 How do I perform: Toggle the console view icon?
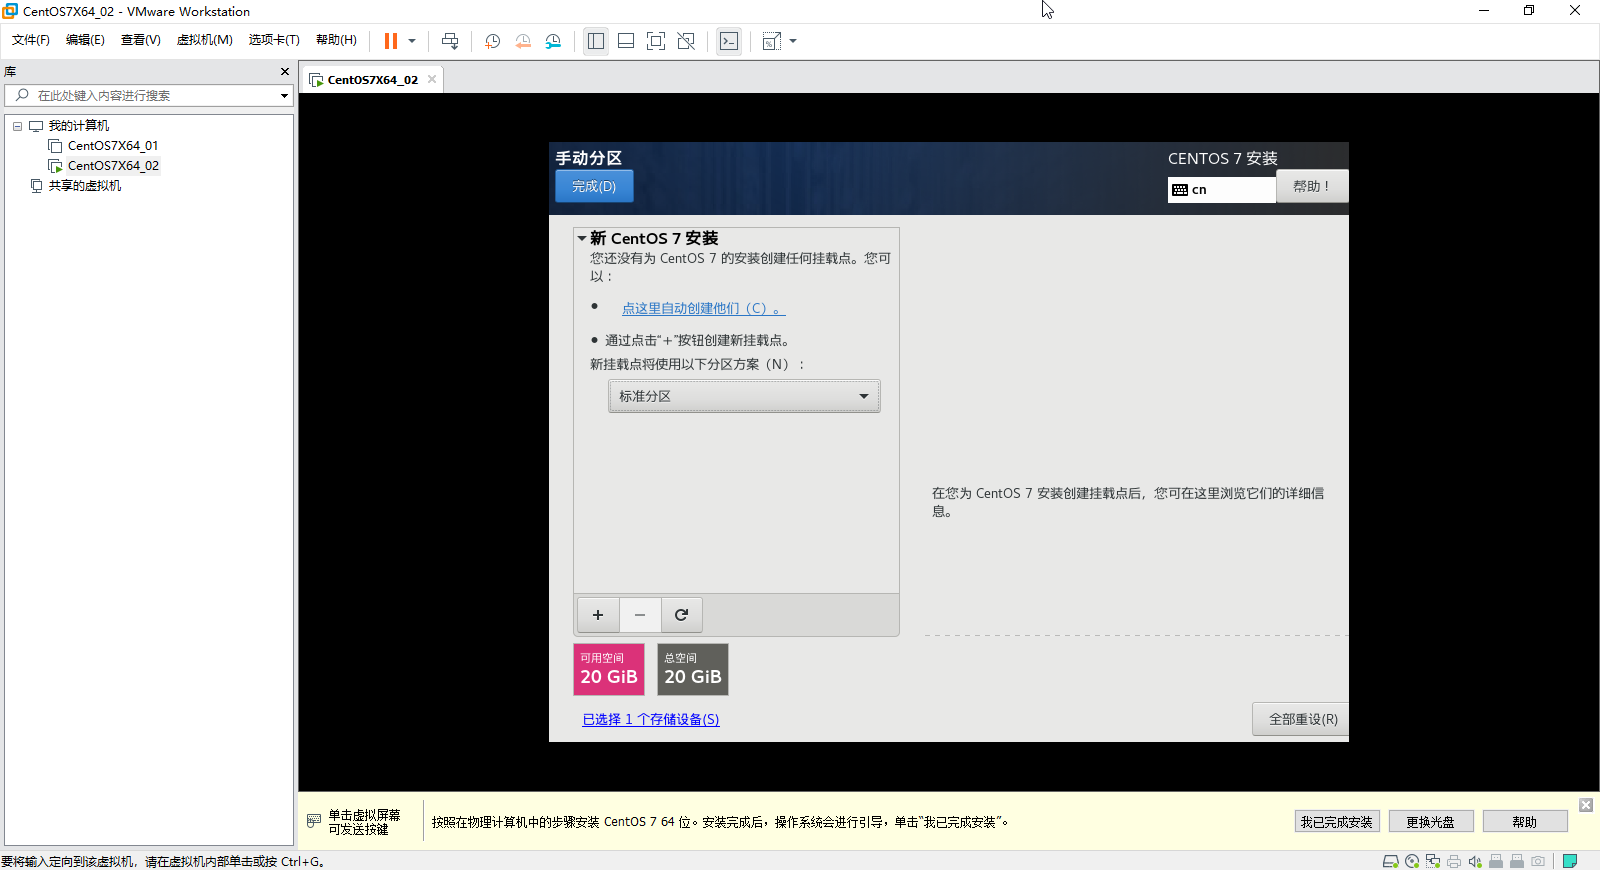click(729, 41)
